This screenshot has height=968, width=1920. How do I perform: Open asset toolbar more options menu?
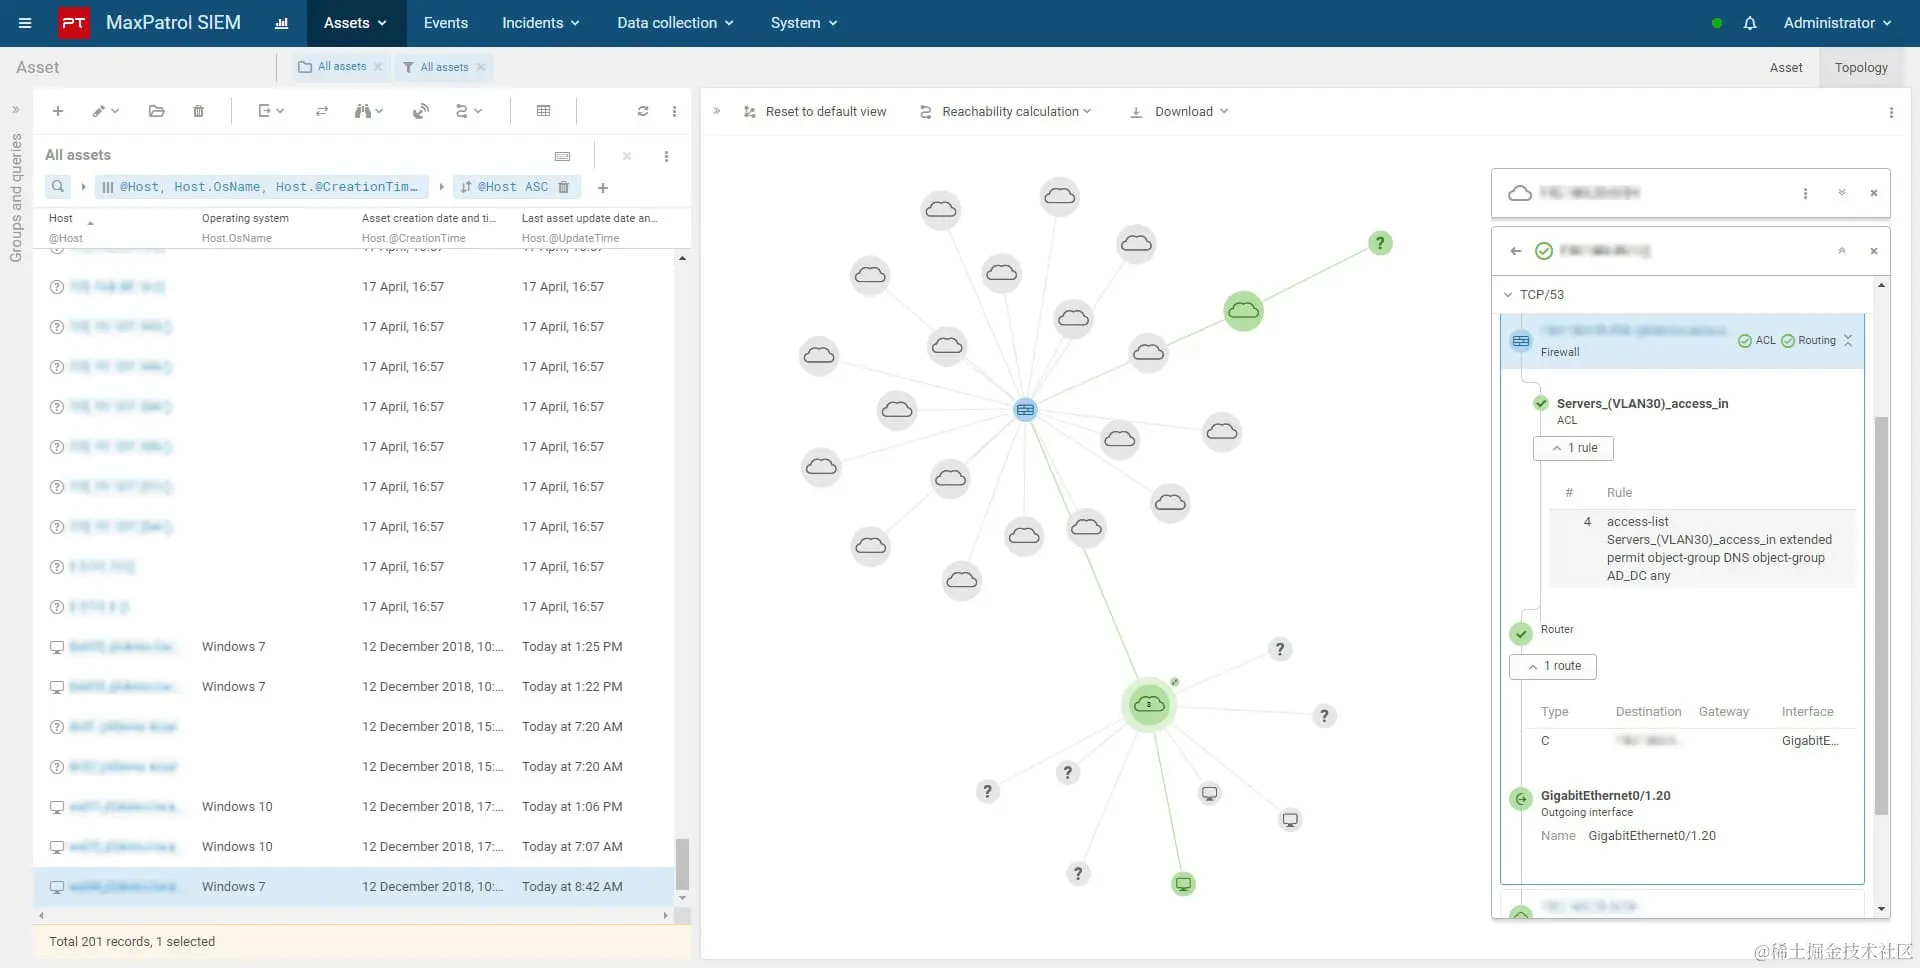(674, 111)
